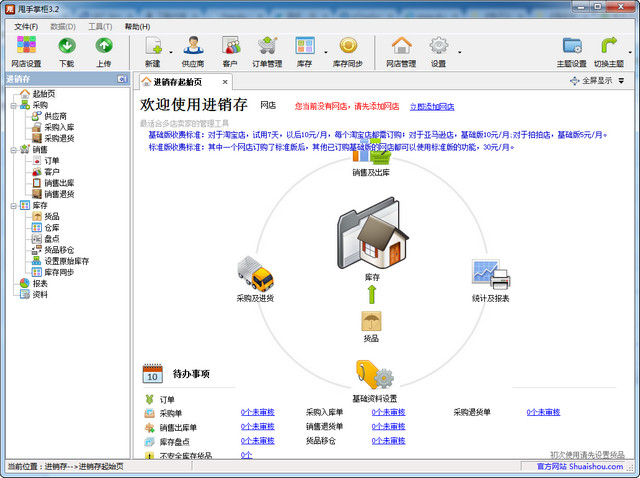The height and width of the screenshot is (478, 640).
Task: Open 网店设置 toolbar icon
Action: (26, 45)
